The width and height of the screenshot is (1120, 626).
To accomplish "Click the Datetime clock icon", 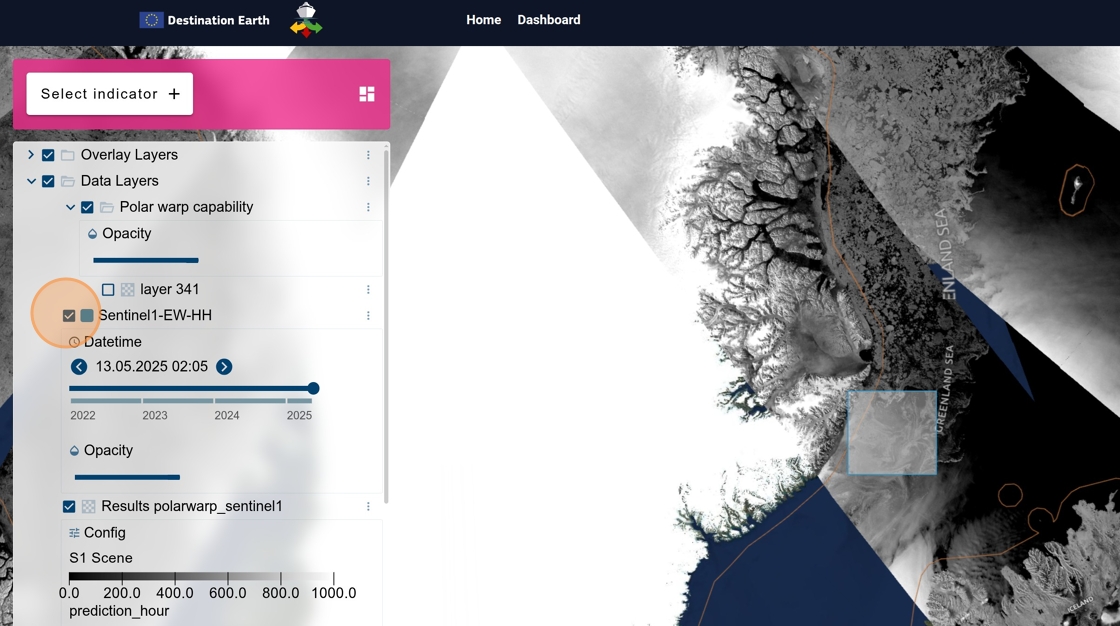I will (x=74, y=342).
